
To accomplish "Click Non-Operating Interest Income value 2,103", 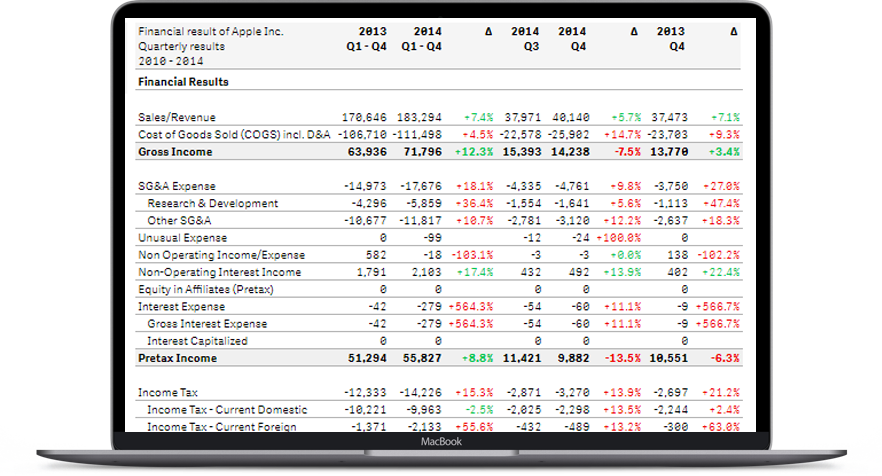I will (426, 272).
